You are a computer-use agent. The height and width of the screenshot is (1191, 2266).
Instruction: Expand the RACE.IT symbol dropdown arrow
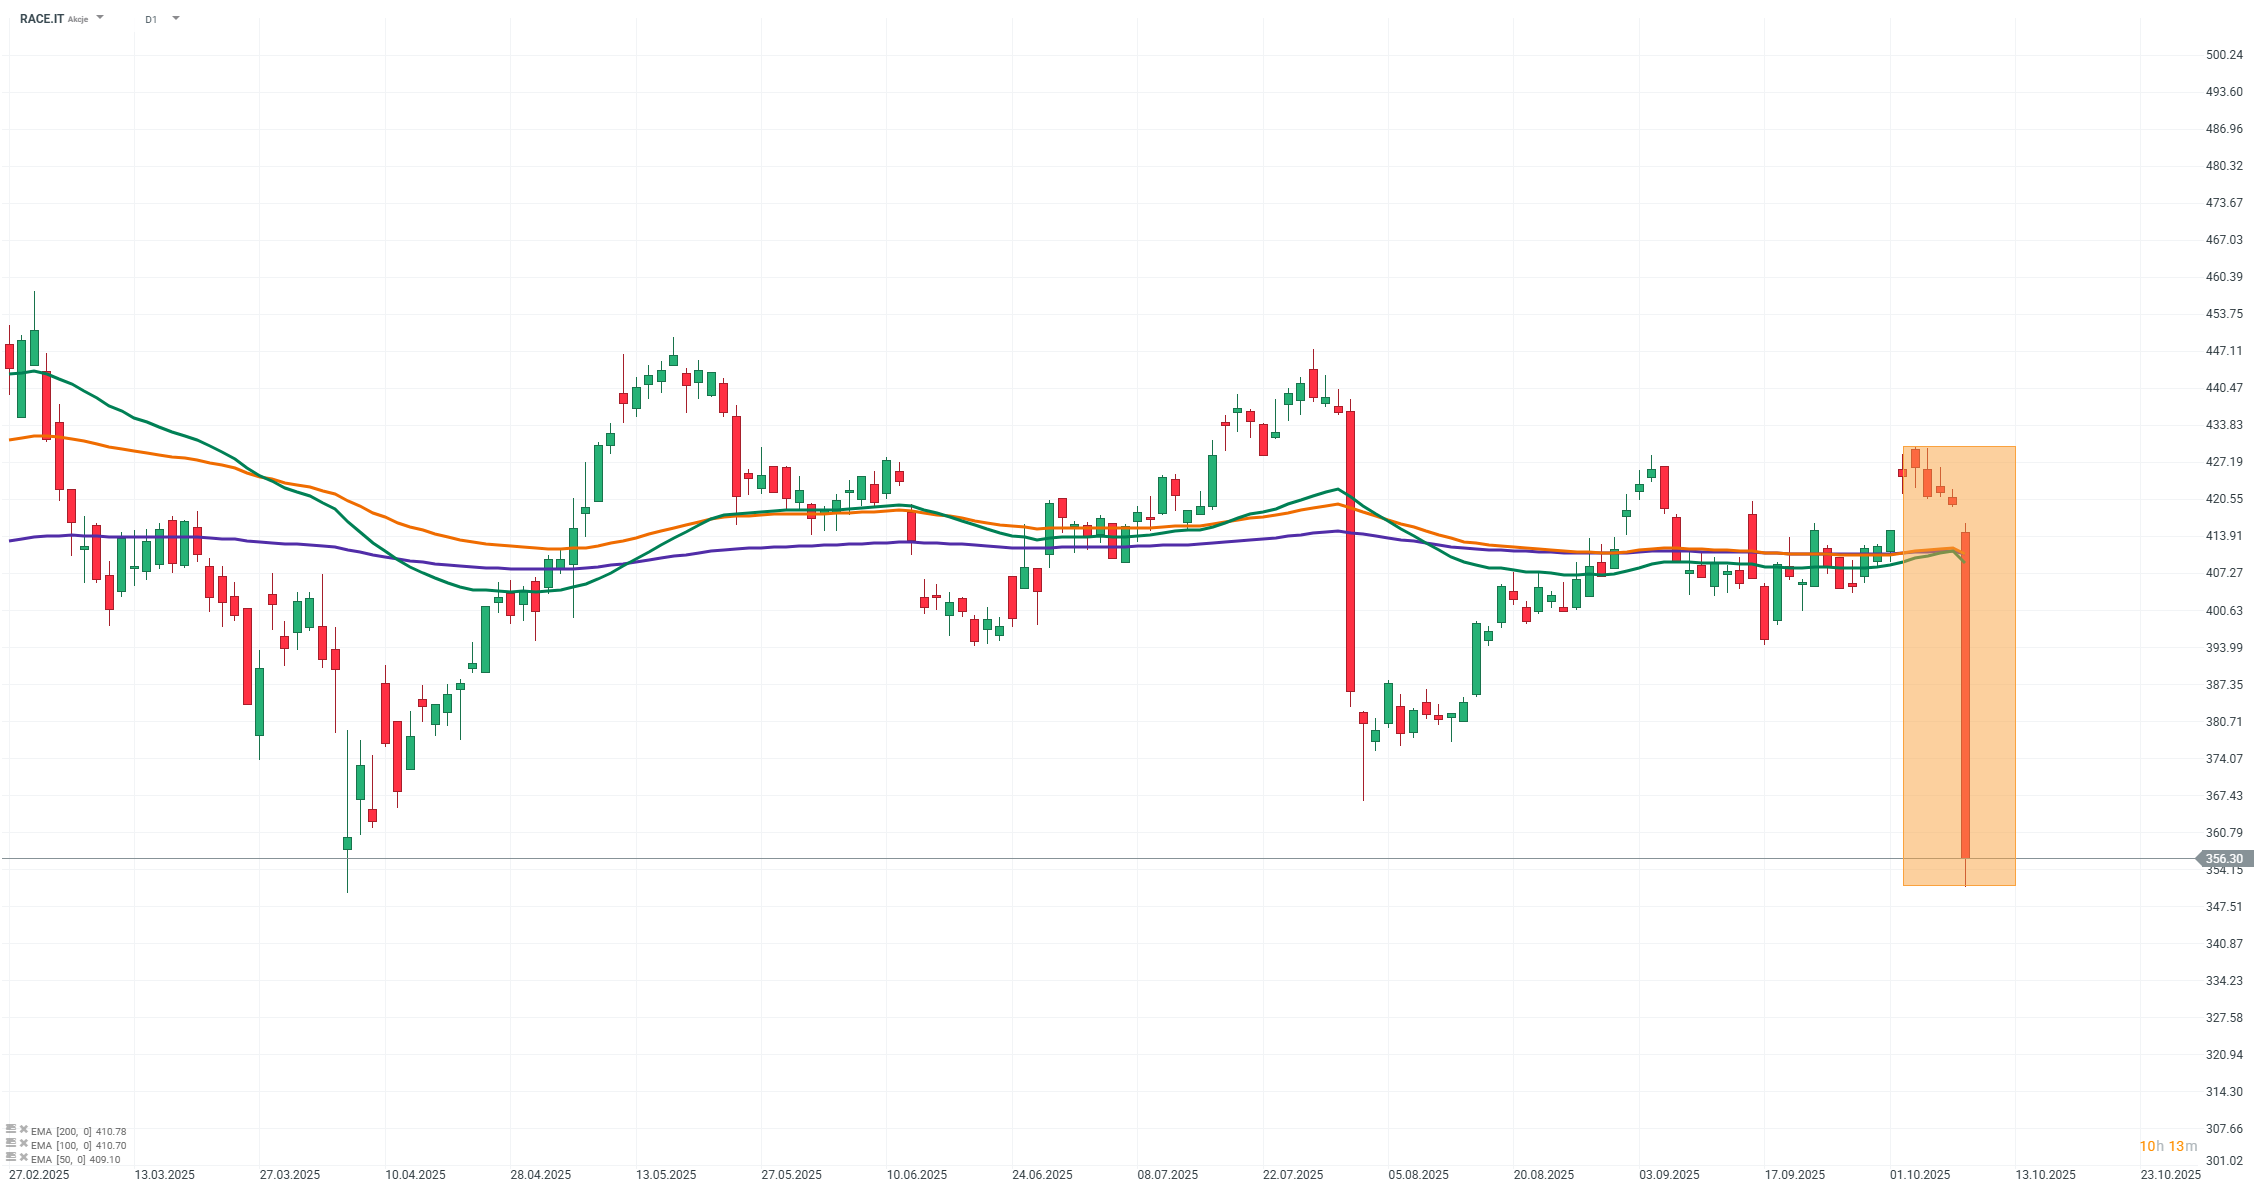coord(100,18)
